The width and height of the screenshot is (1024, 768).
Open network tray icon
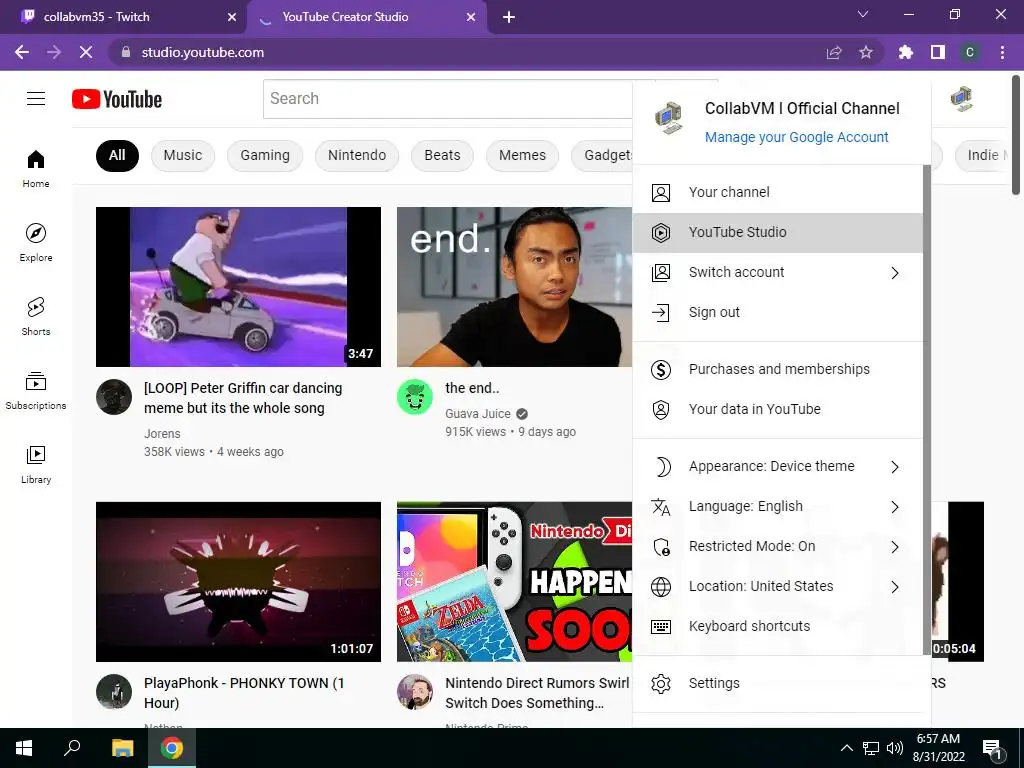tap(871, 748)
